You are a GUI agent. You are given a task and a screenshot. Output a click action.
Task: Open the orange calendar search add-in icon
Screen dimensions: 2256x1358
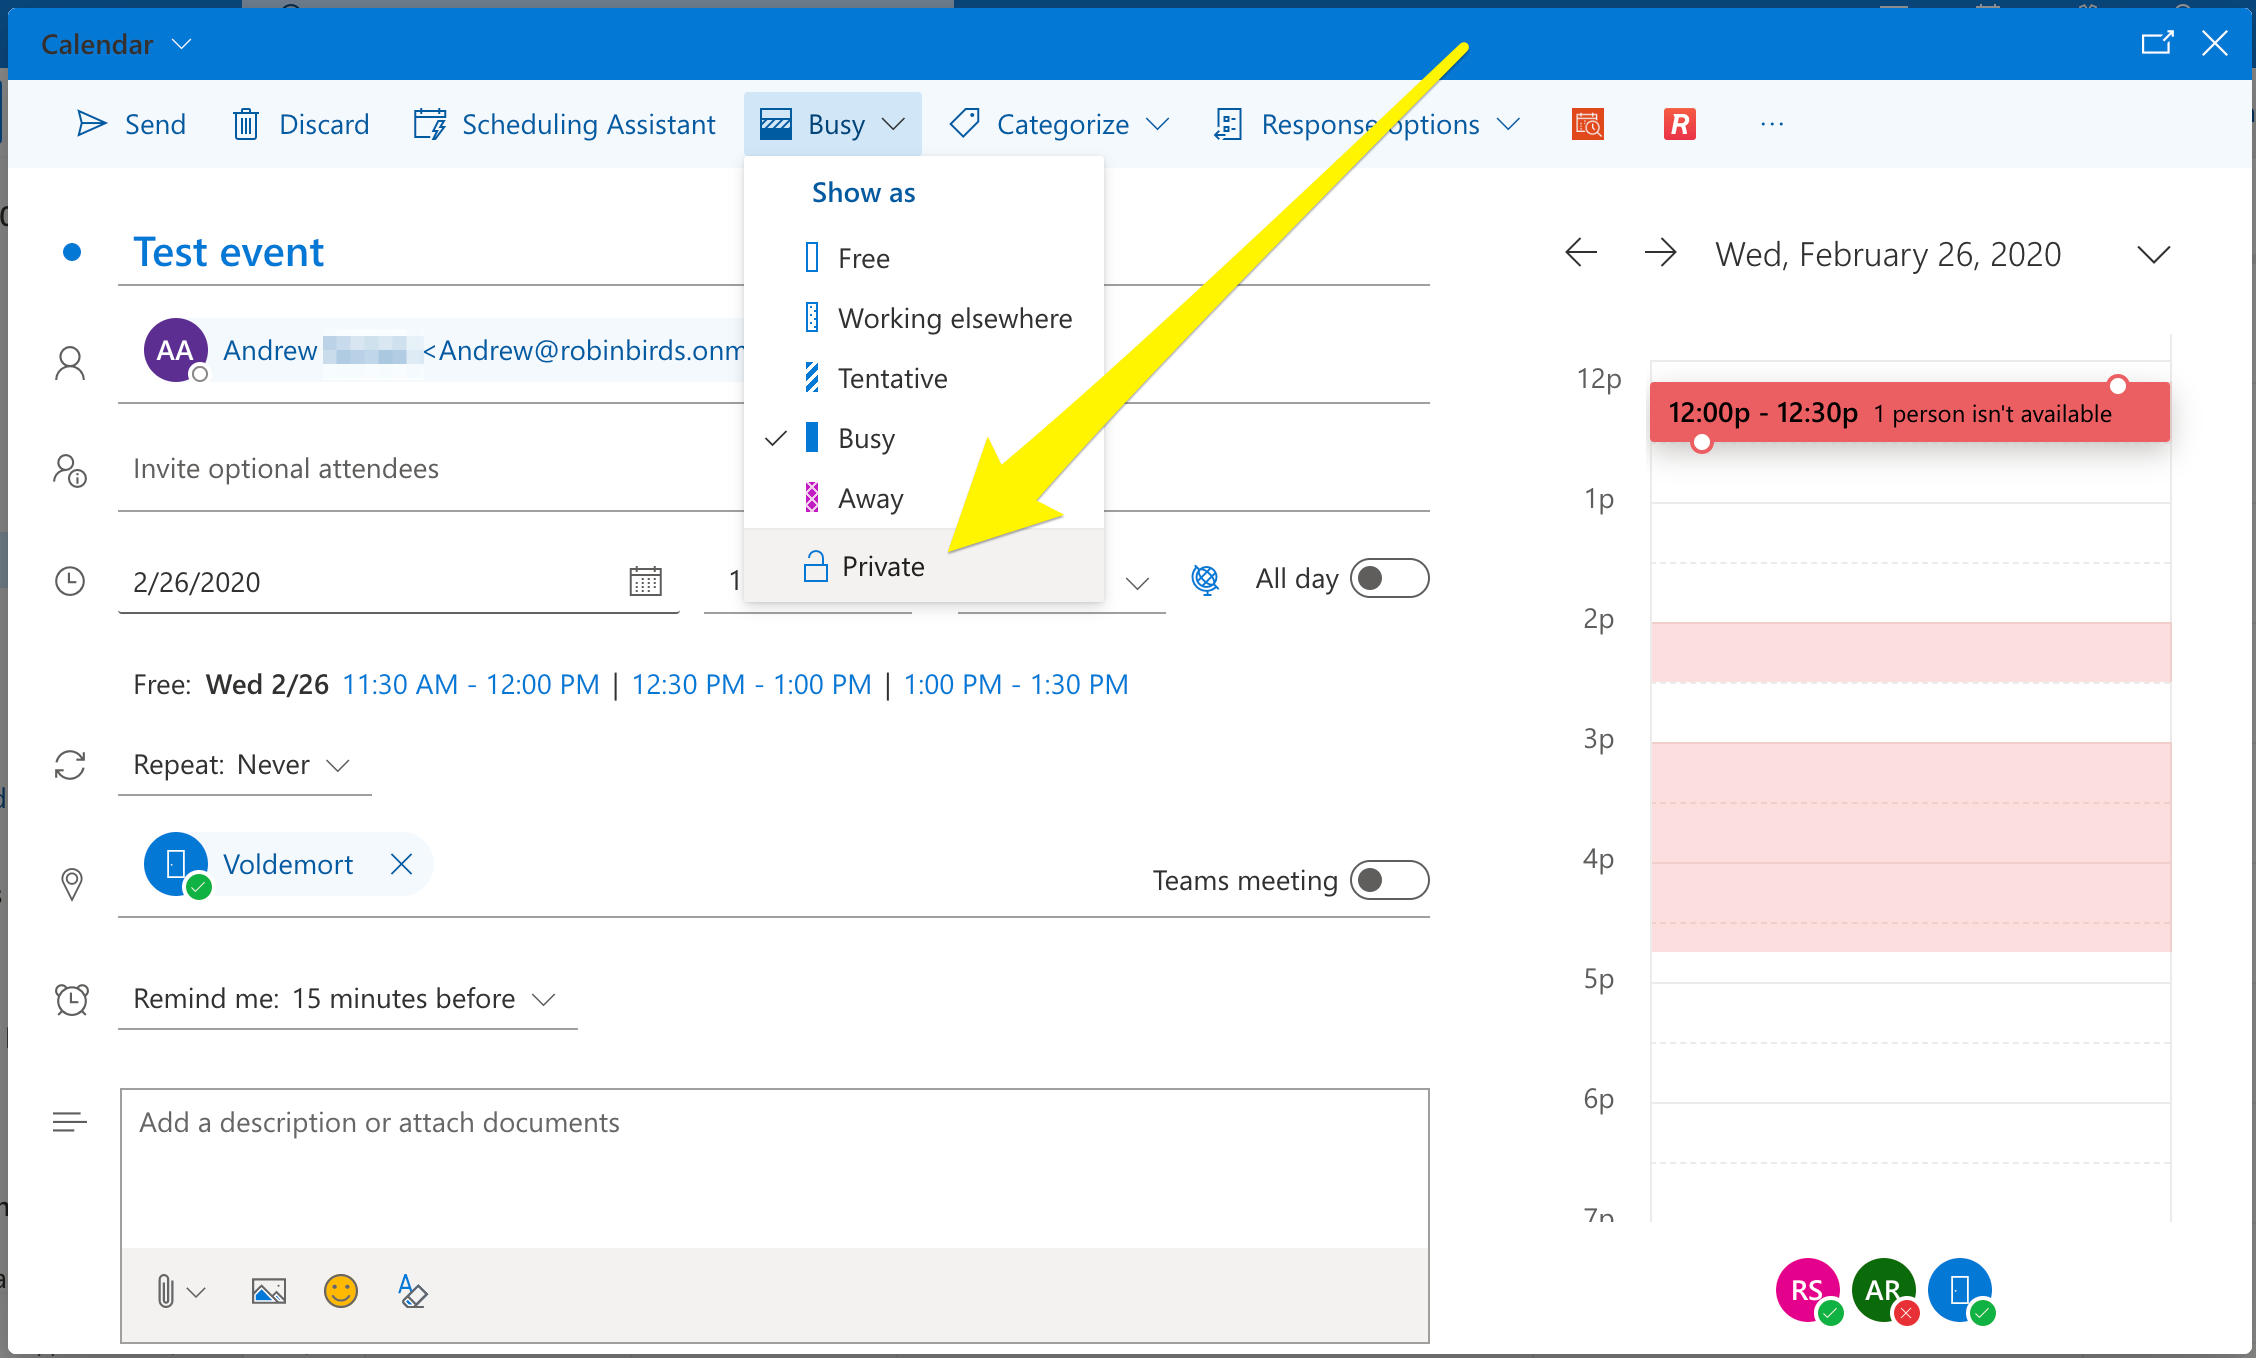pyautogui.click(x=1588, y=124)
